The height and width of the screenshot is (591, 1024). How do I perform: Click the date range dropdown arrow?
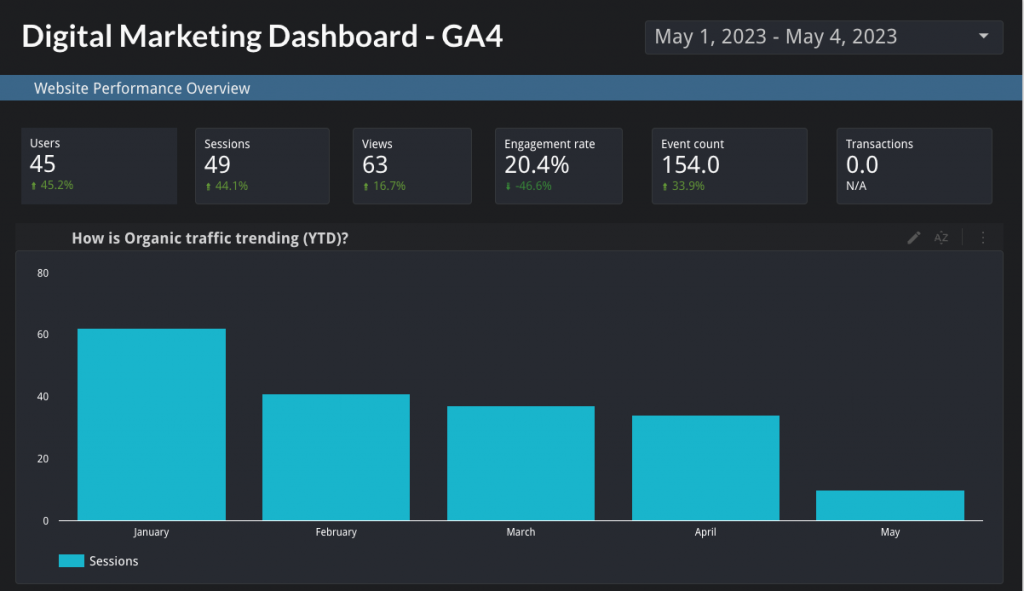tap(984, 38)
